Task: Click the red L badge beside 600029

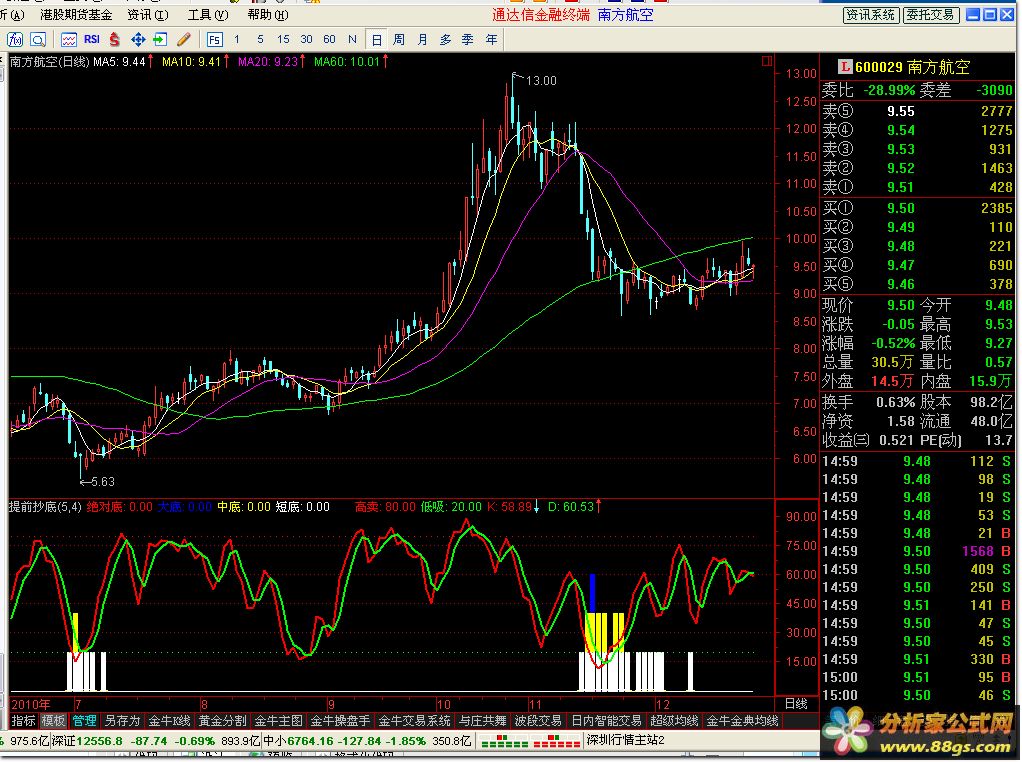Action: click(845, 66)
